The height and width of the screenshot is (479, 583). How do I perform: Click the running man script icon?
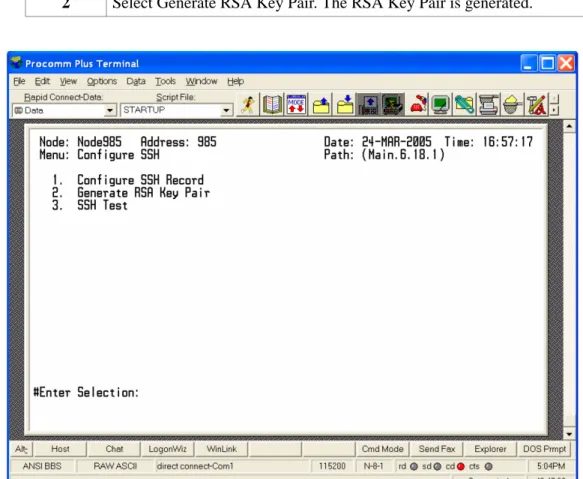click(x=248, y=104)
